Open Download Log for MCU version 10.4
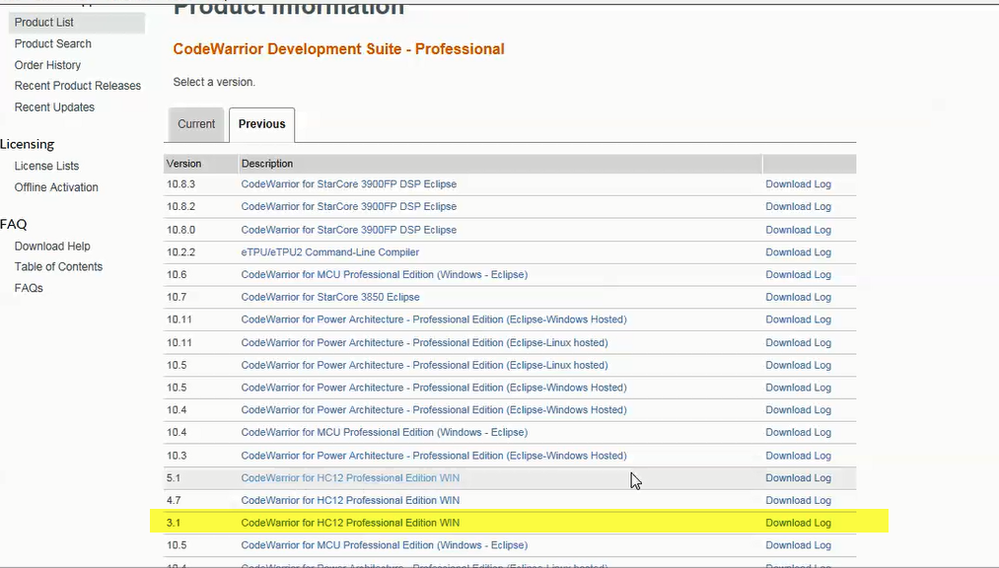Viewport: 999px width, 568px height. (x=798, y=432)
